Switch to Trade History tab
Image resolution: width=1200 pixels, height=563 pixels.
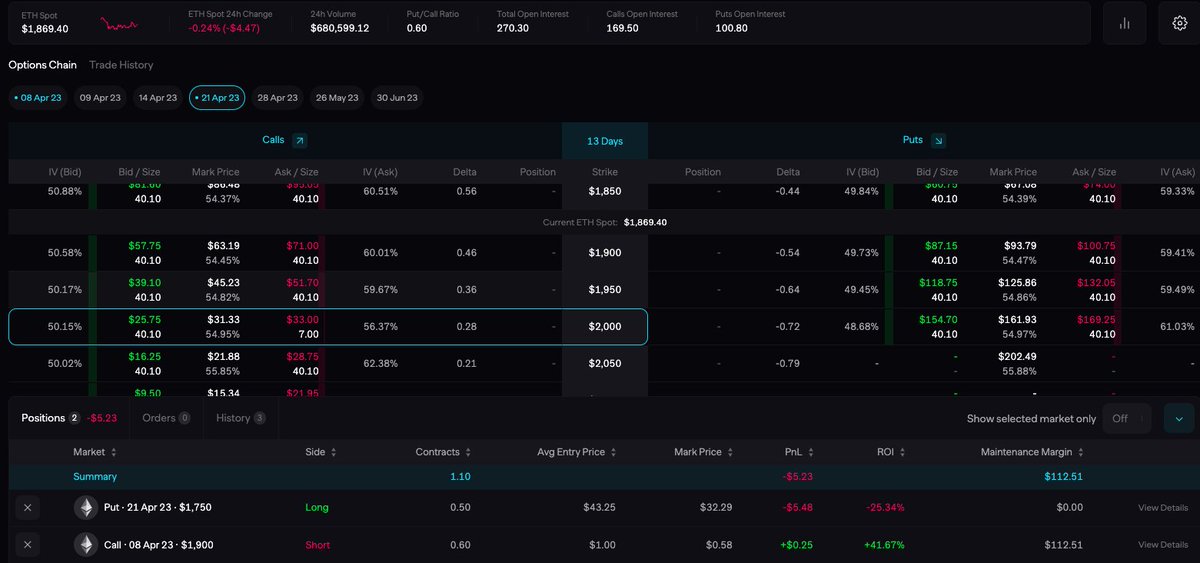click(x=121, y=65)
